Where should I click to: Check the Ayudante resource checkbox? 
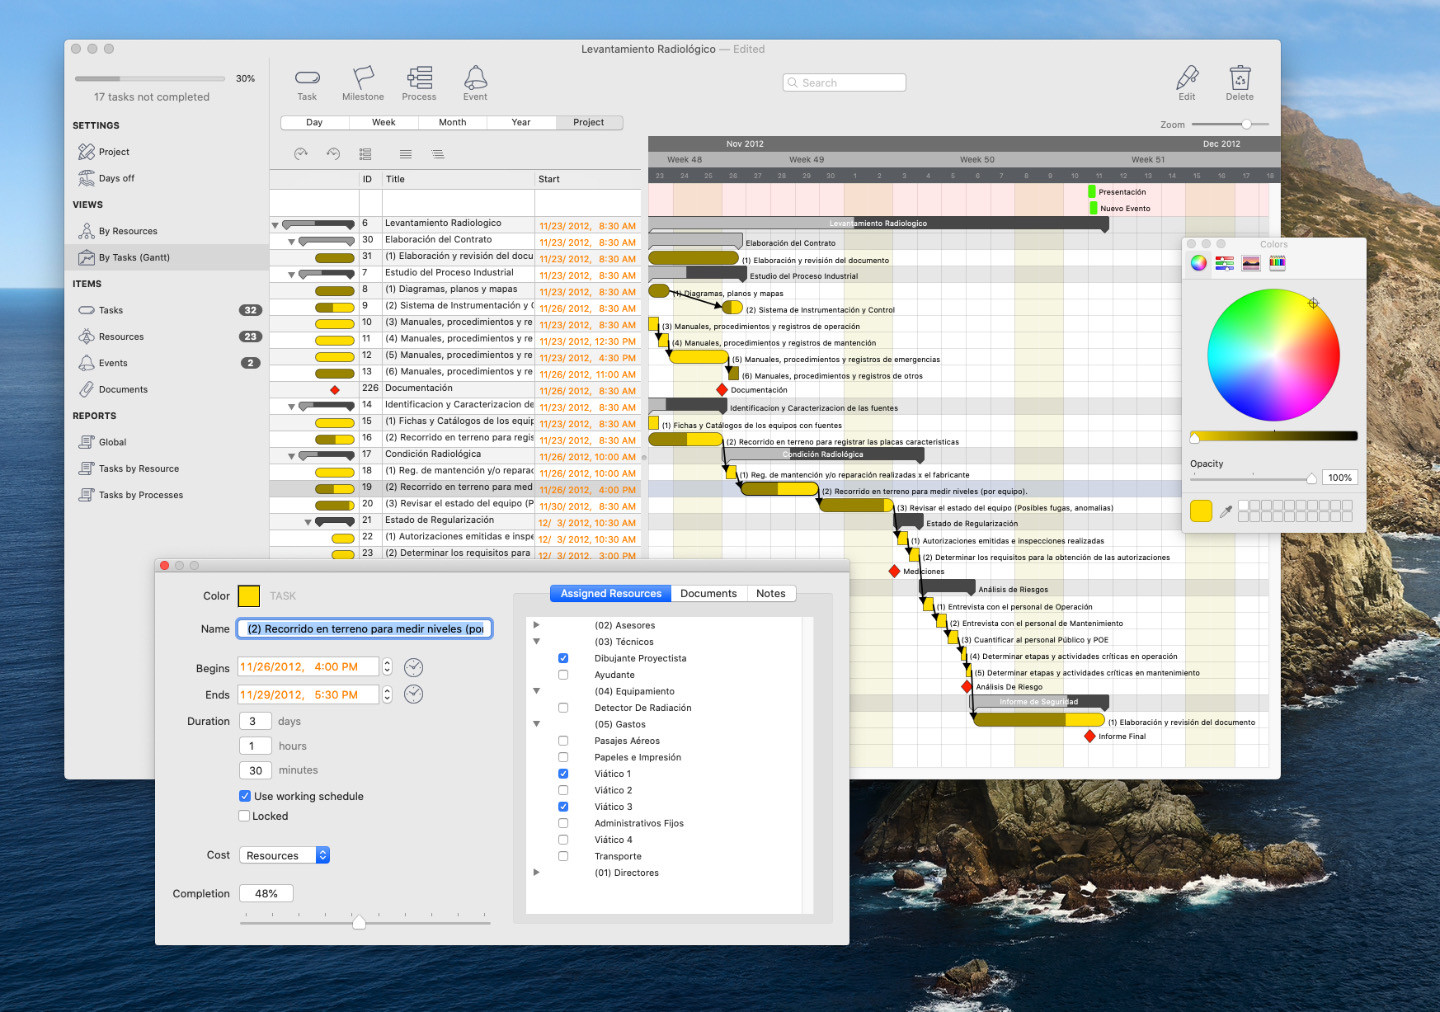point(563,675)
